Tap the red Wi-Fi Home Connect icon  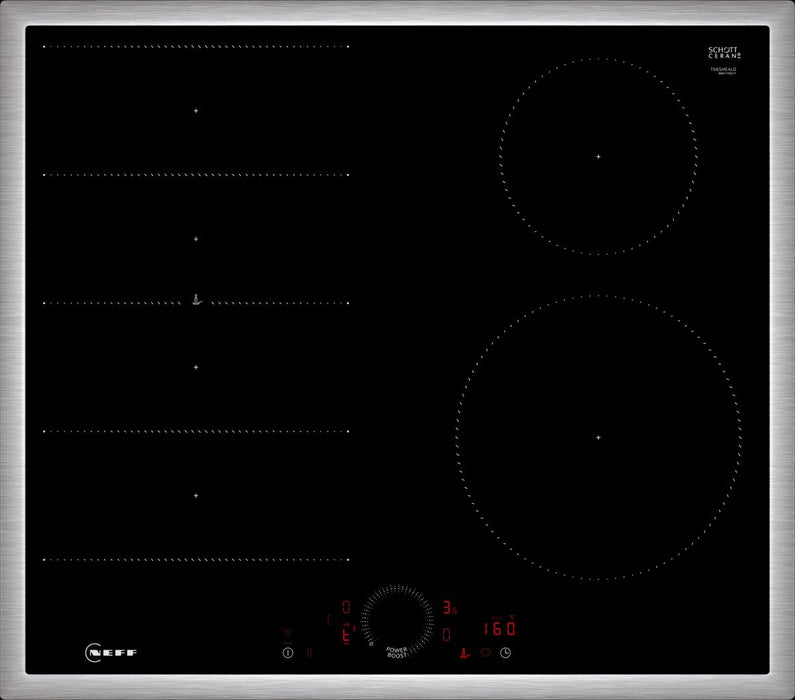coord(288,633)
